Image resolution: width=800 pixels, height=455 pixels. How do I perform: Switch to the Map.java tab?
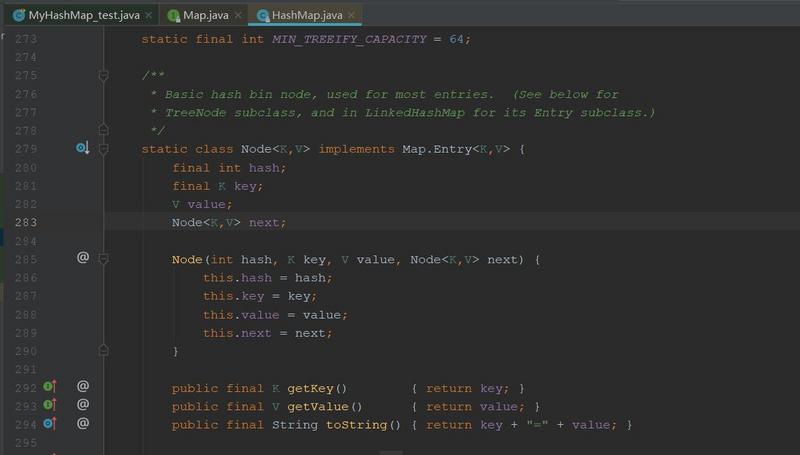pos(206,15)
